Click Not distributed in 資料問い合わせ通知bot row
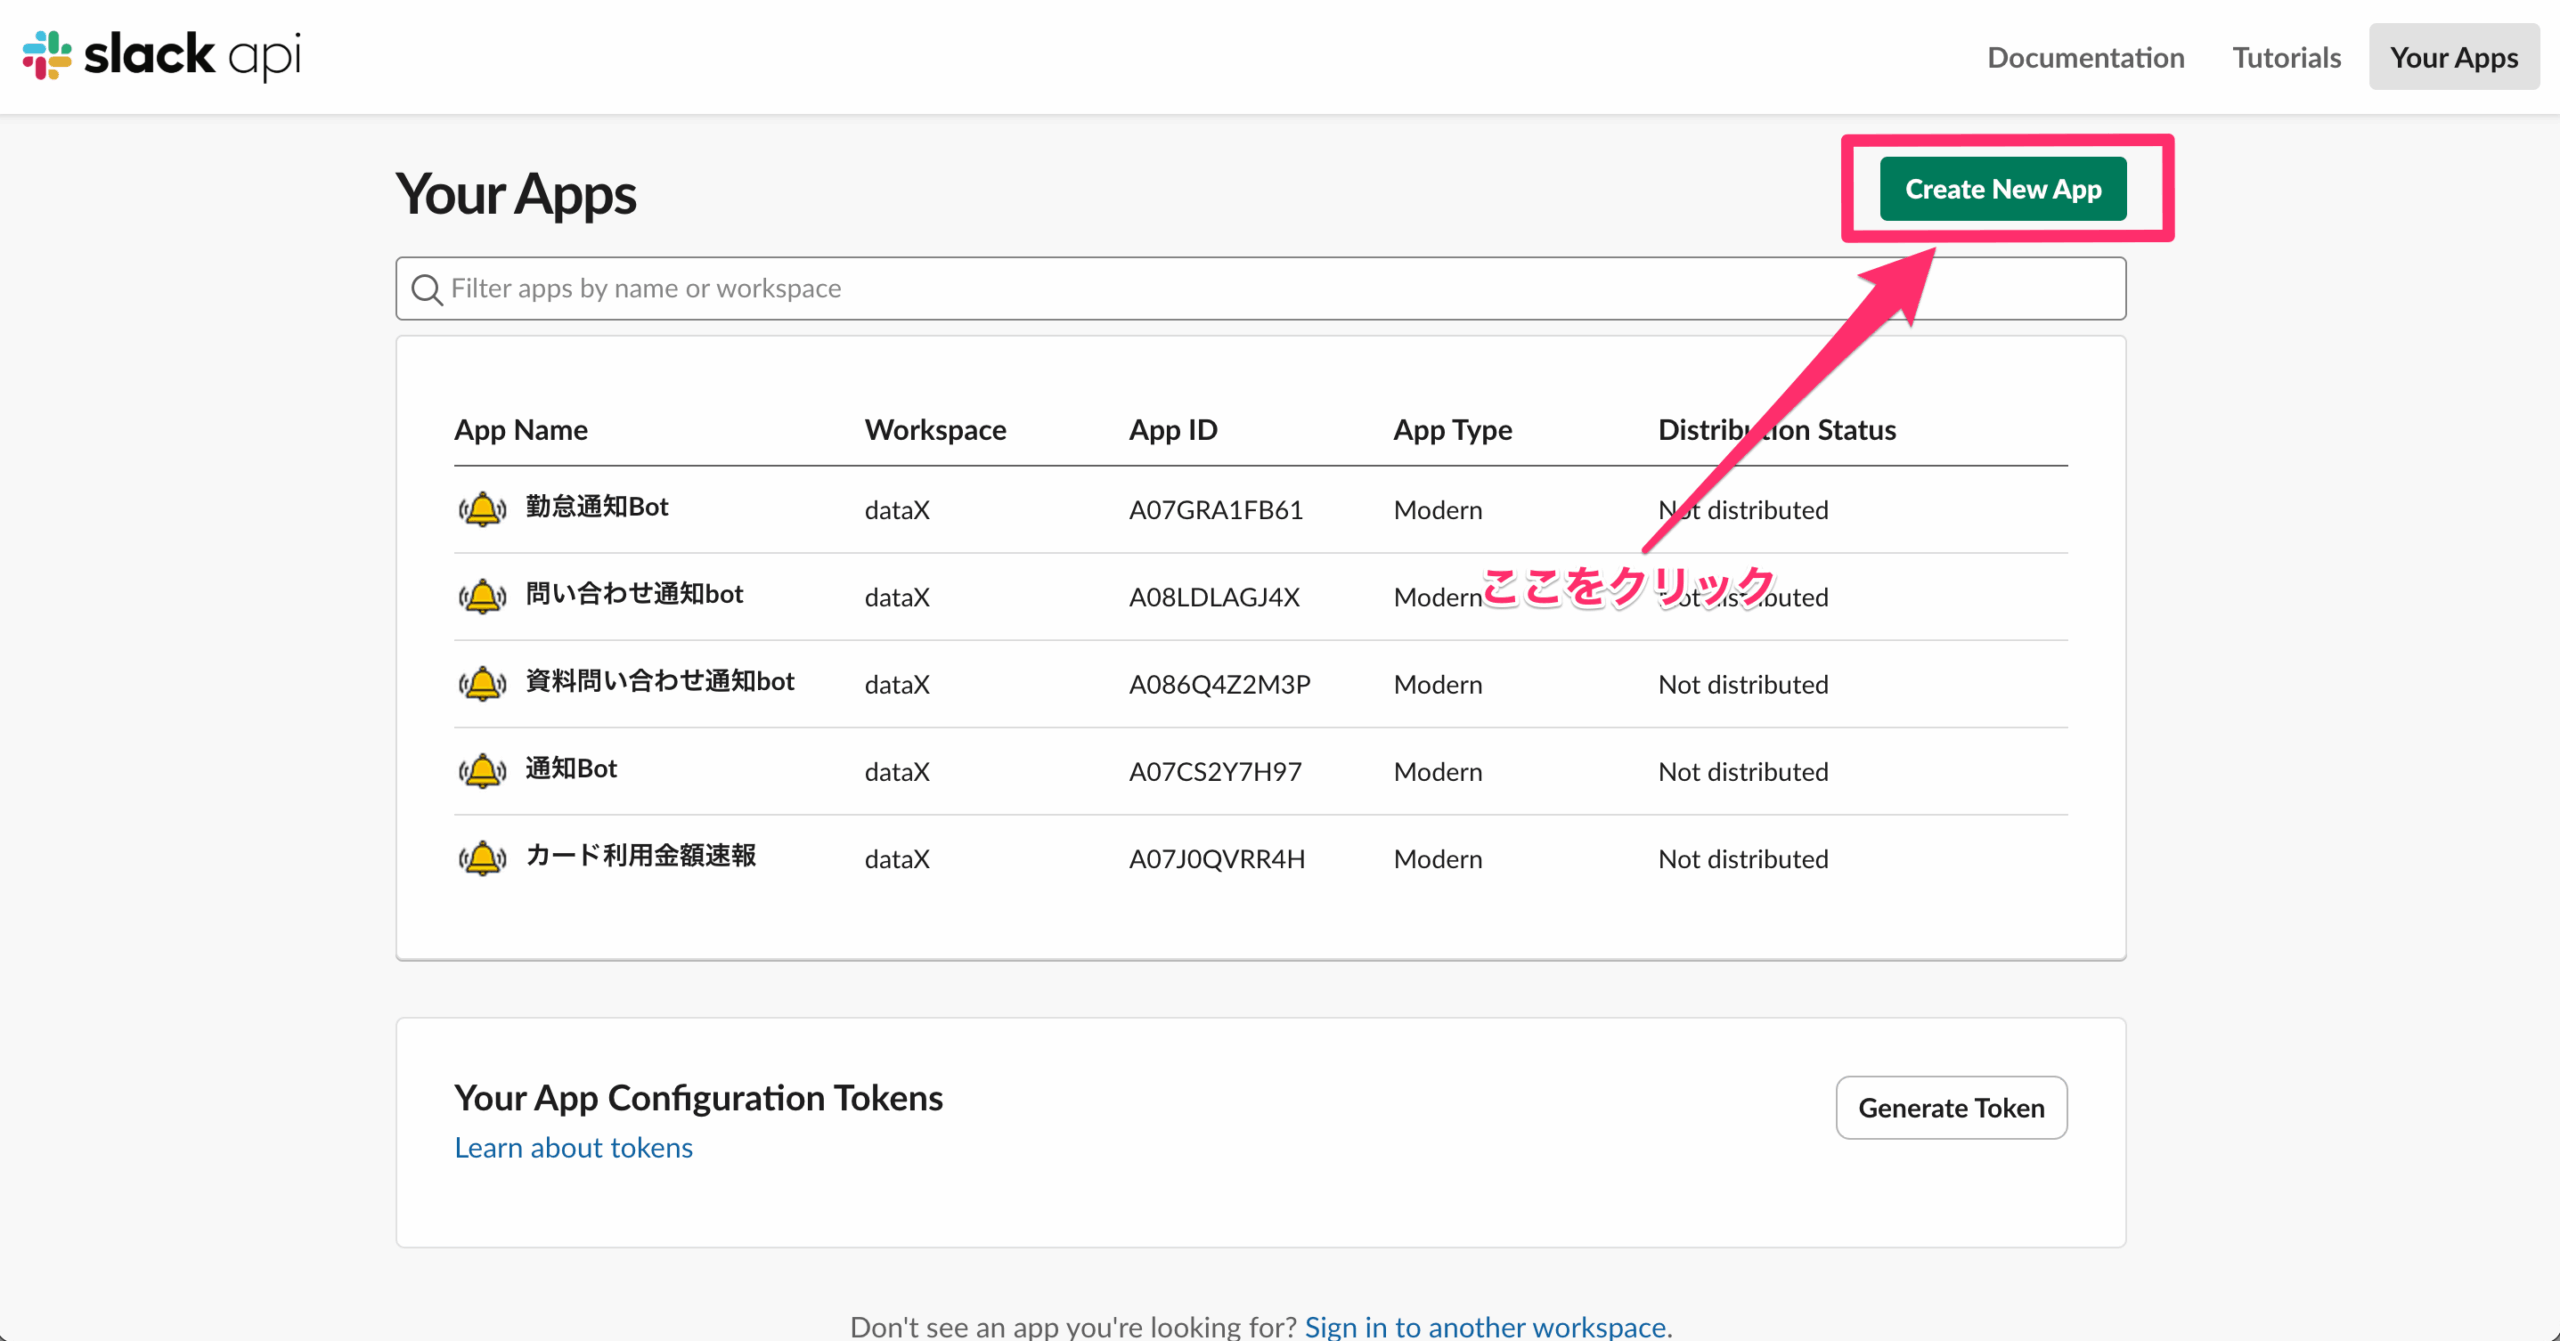The width and height of the screenshot is (2560, 1341). tap(1743, 683)
